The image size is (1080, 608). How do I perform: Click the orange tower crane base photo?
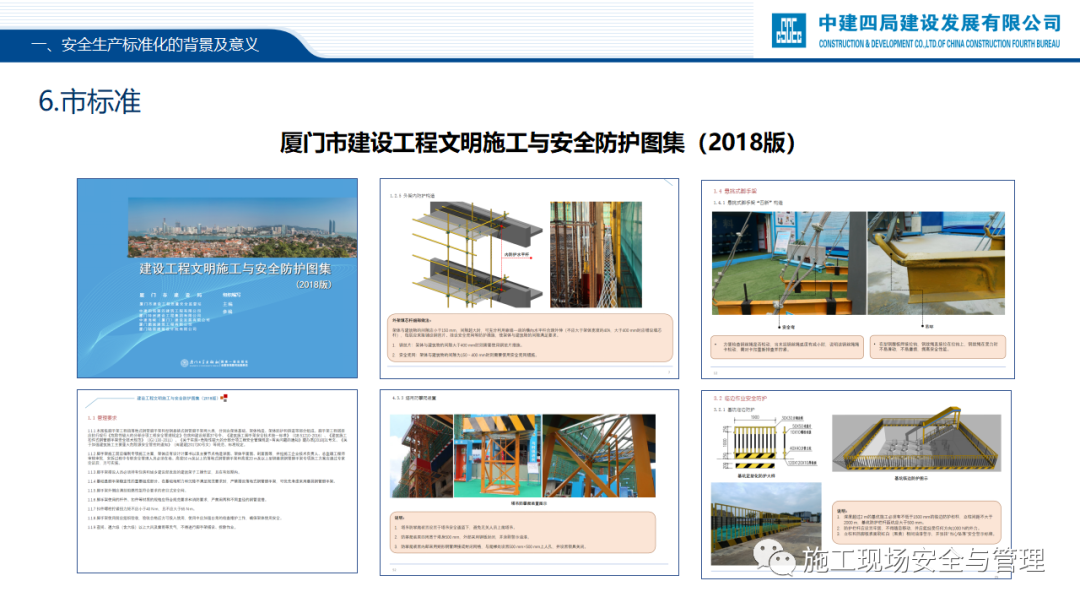[x=498, y=456]
